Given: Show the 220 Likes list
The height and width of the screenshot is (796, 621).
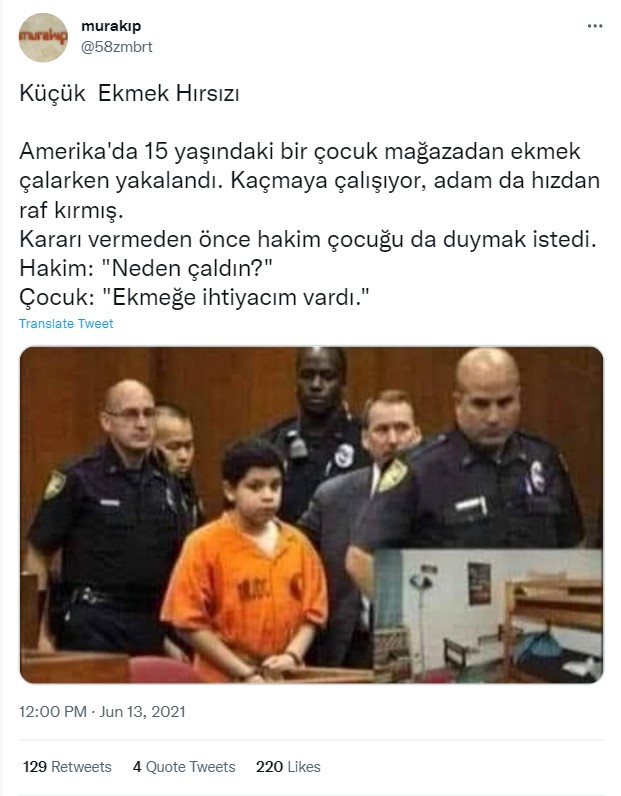Looking at the screenshot, I should coord(288,767).
